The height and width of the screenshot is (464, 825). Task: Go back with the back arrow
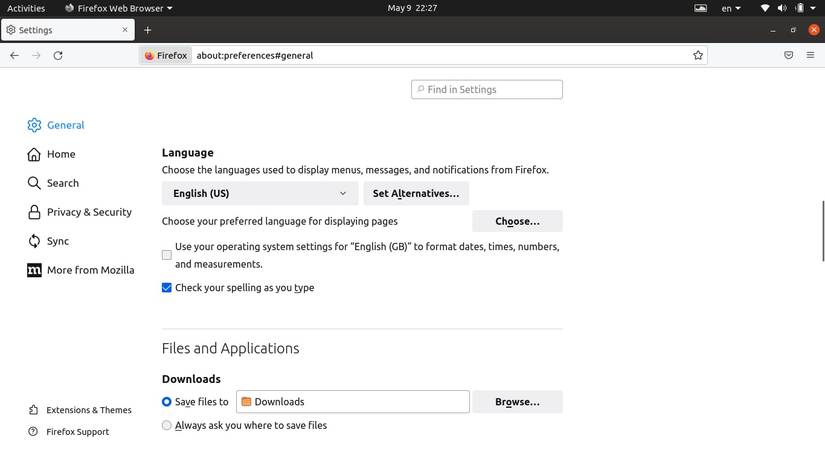click(x=14, y=55)
